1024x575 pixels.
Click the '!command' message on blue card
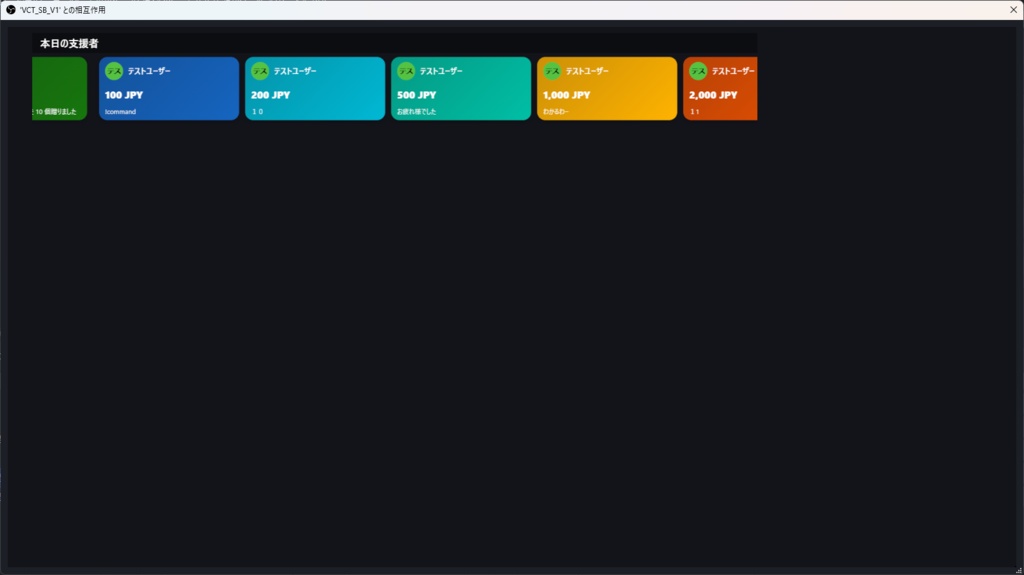coord(120,112)
